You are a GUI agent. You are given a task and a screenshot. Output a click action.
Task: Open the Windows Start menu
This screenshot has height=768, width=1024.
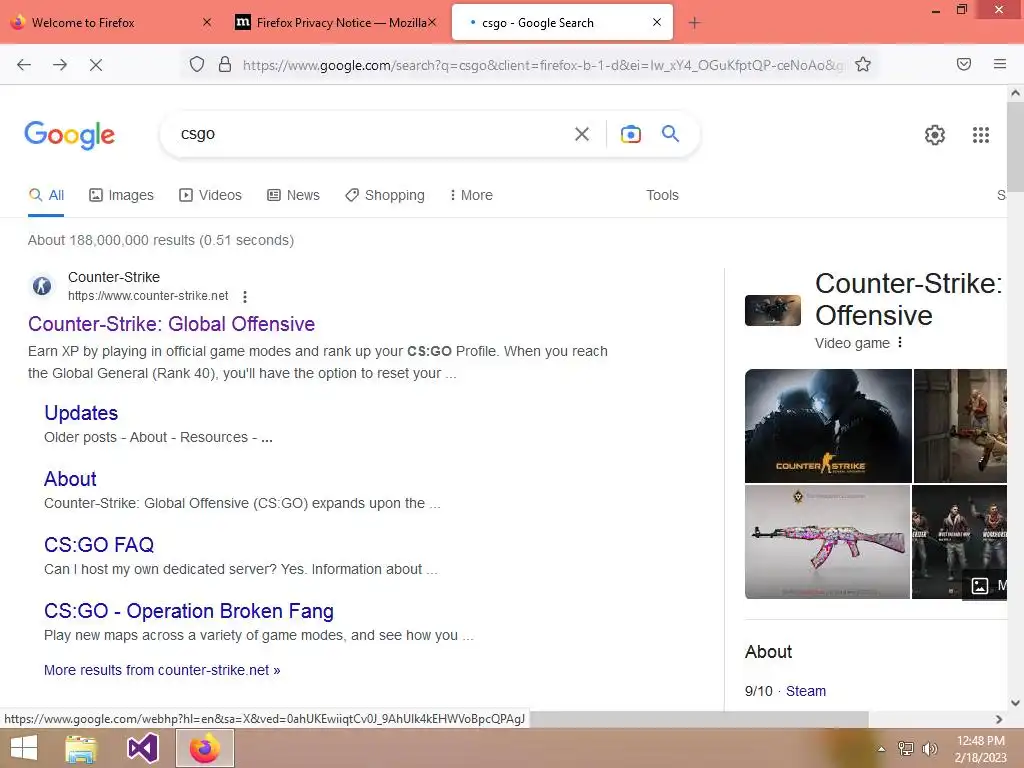(x=24, y=748)
